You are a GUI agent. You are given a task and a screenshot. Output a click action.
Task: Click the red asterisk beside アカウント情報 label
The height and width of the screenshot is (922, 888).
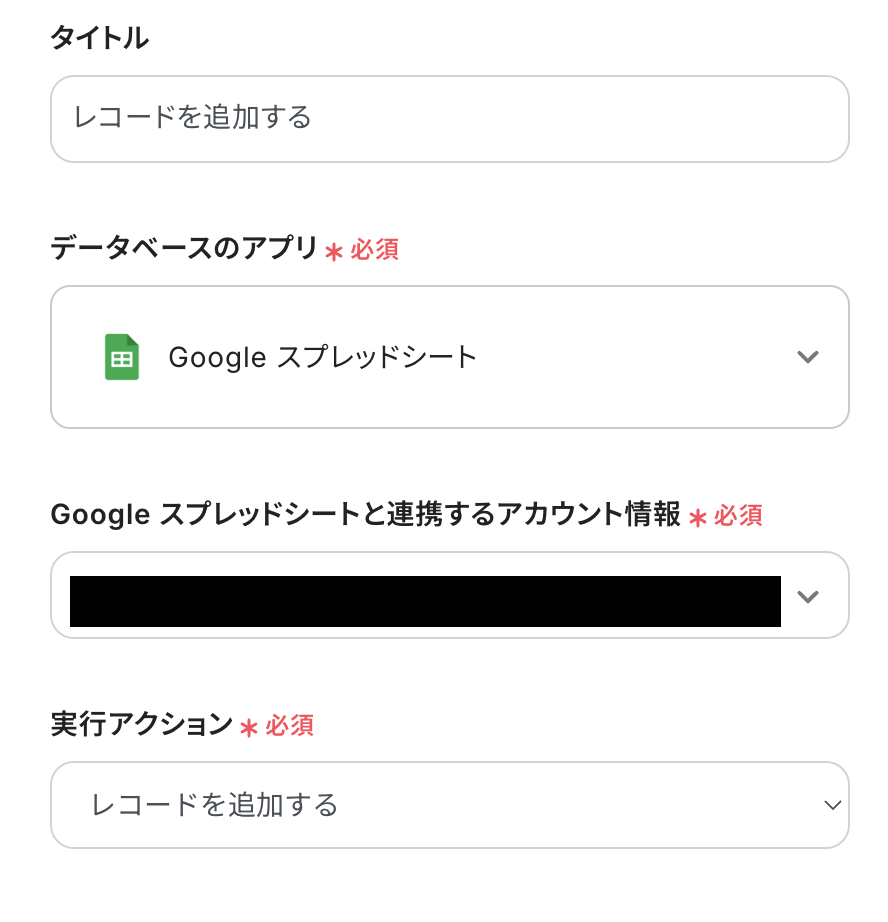698,517
